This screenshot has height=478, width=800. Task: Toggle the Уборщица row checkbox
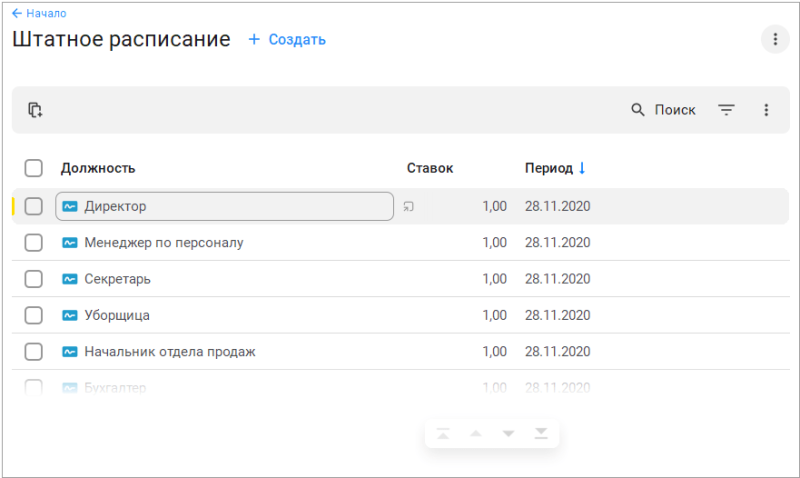(34, 315)
